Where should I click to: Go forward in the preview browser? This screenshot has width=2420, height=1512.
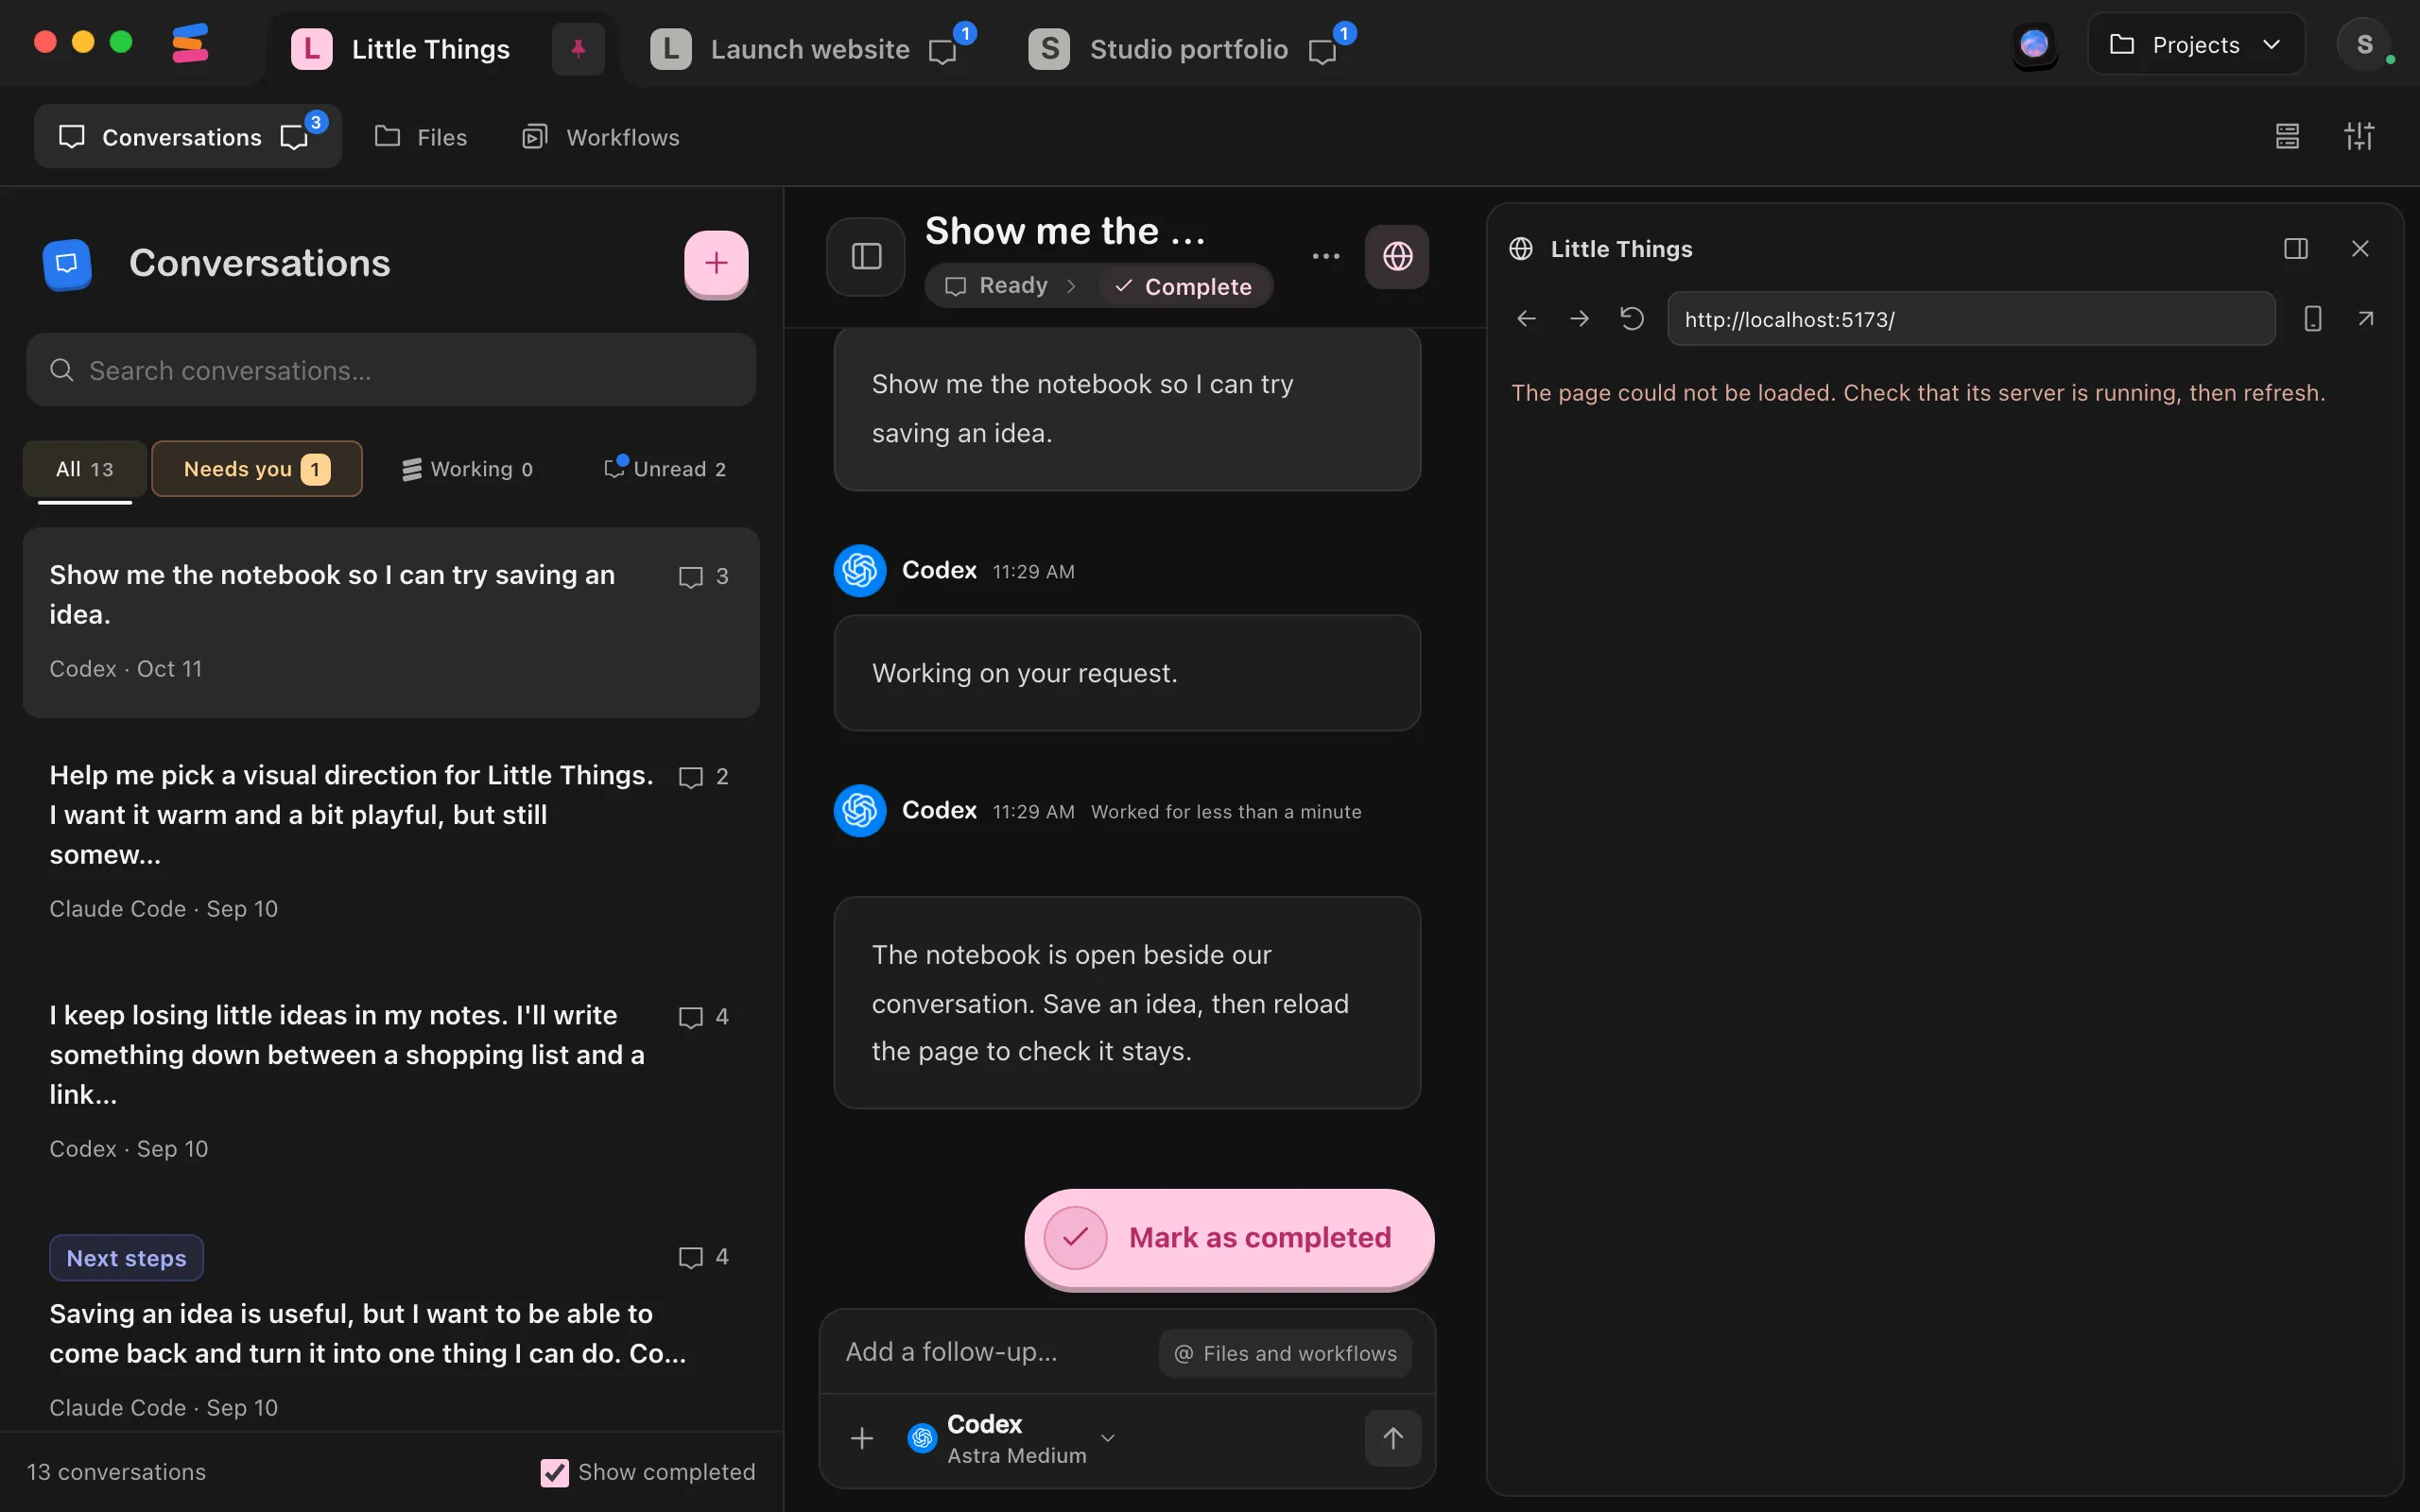pyautogui.click(x=1579, y=319)
